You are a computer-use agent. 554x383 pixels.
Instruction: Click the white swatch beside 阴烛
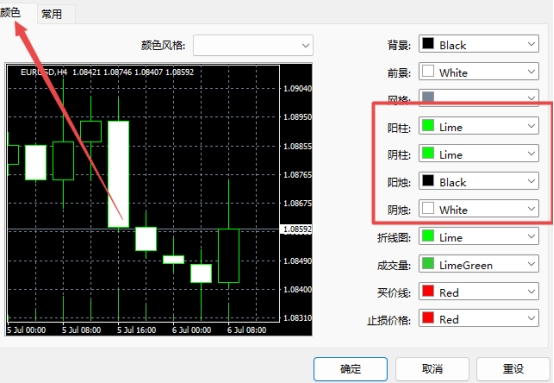pos(428,208)
